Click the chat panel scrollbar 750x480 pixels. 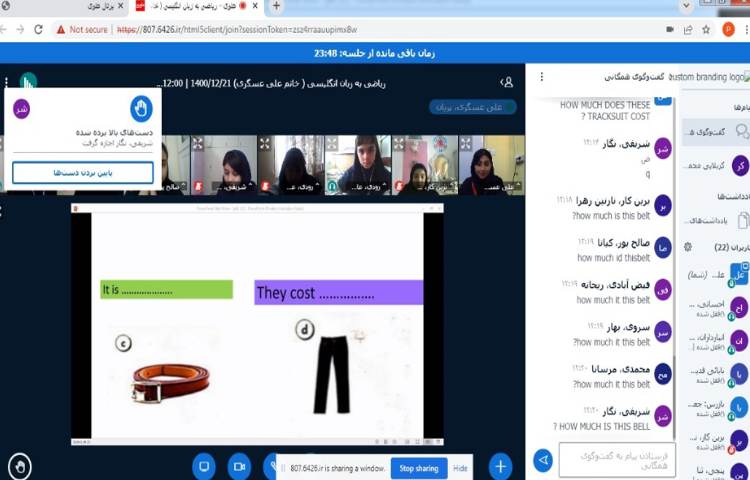674,397
